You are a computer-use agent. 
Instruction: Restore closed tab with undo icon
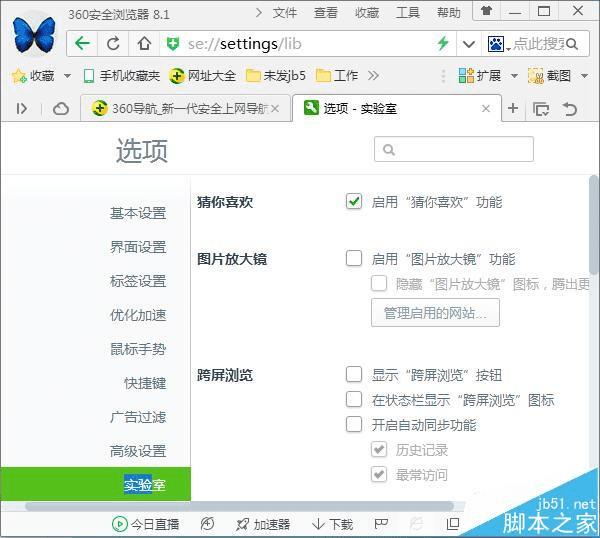point(570,109)
